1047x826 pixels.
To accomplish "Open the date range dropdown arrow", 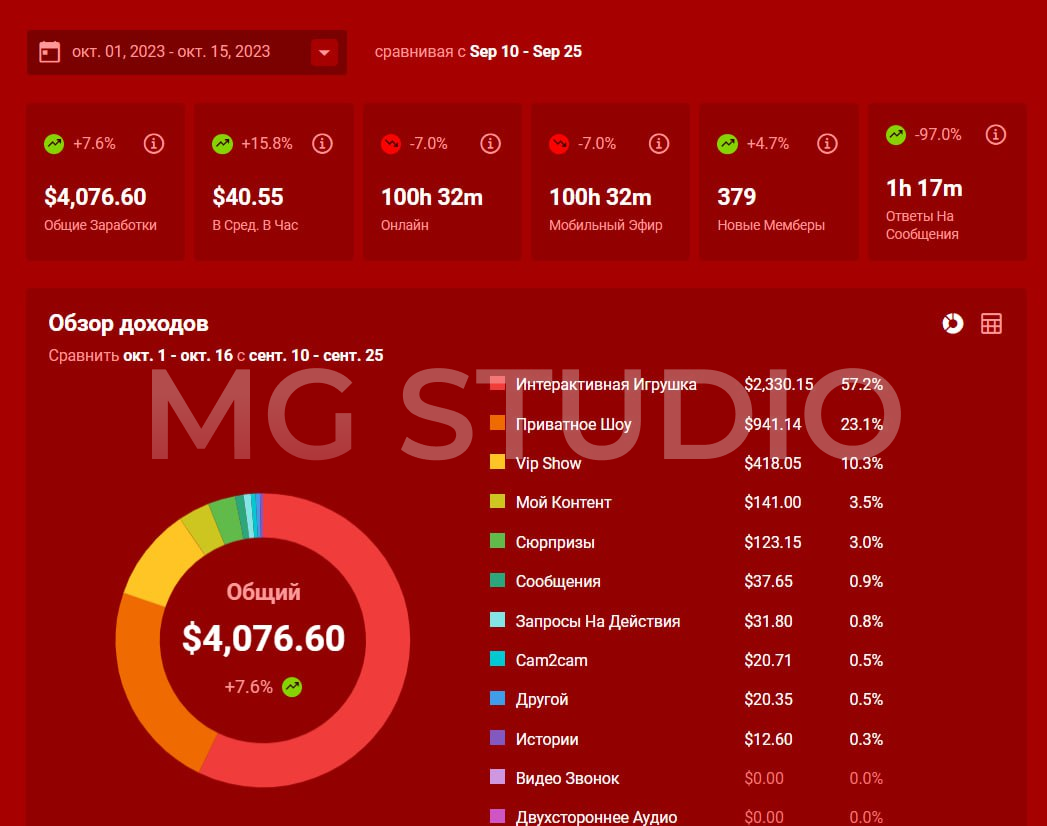I will 324,52.
